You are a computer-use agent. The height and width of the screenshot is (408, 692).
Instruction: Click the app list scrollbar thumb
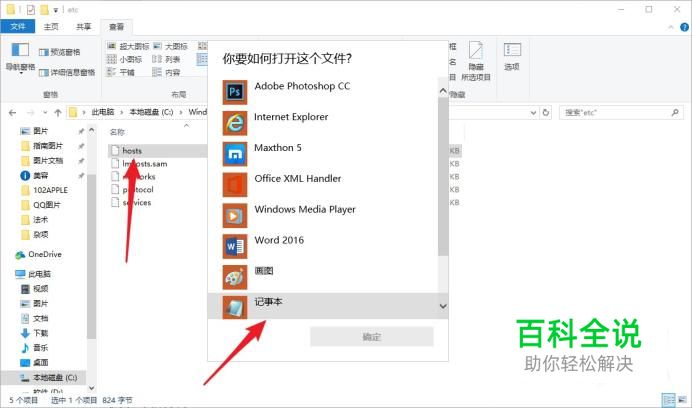(x=443, y=177)
